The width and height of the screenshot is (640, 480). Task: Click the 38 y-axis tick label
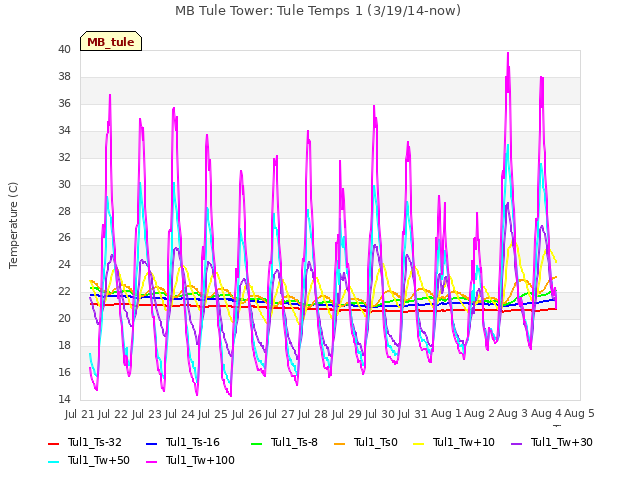[x=64, y=77]
